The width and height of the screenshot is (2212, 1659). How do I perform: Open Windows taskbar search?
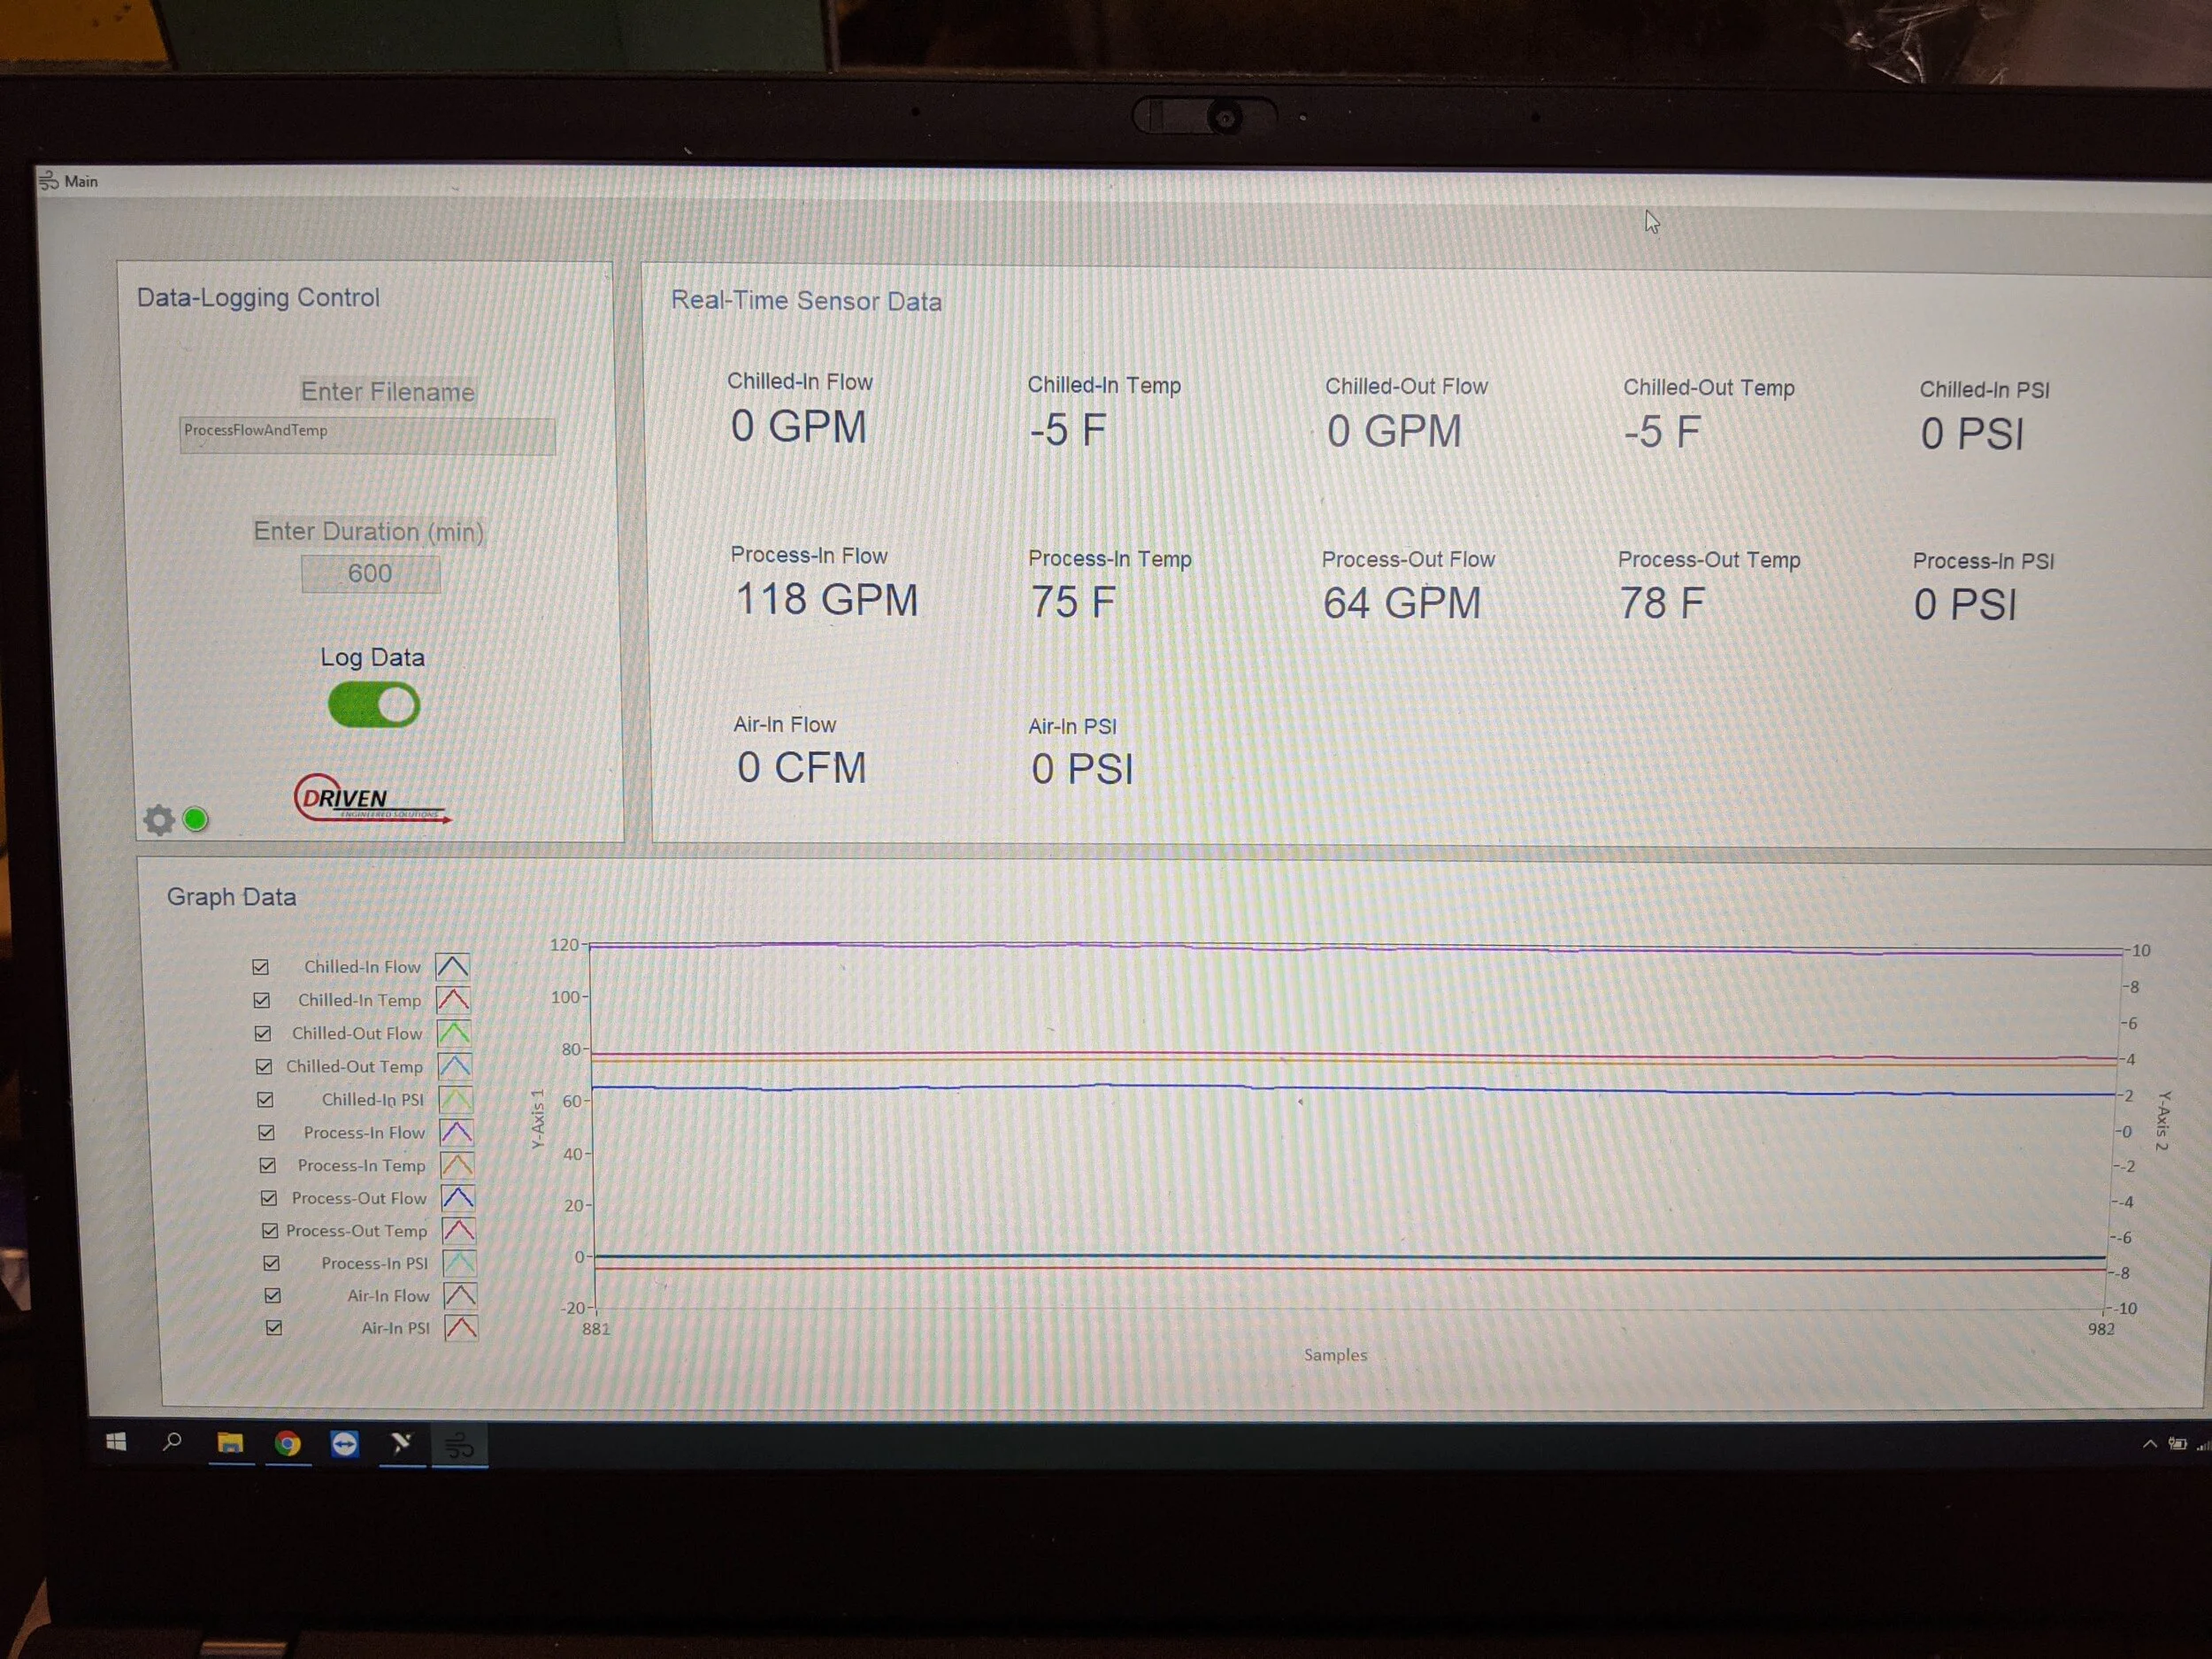172,1442
